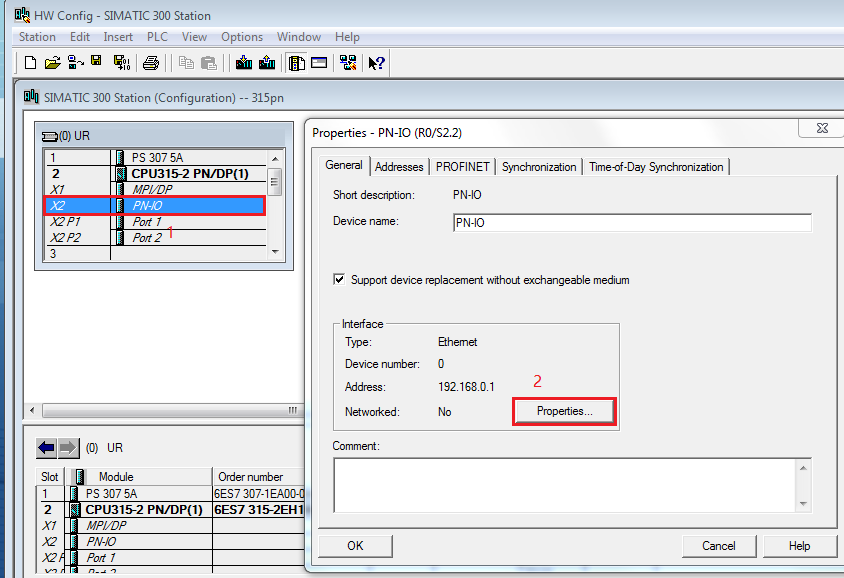This screenshot has height=578, width=844.
Task: Click OK in the Properties dialog
Action: pos(355,546)
